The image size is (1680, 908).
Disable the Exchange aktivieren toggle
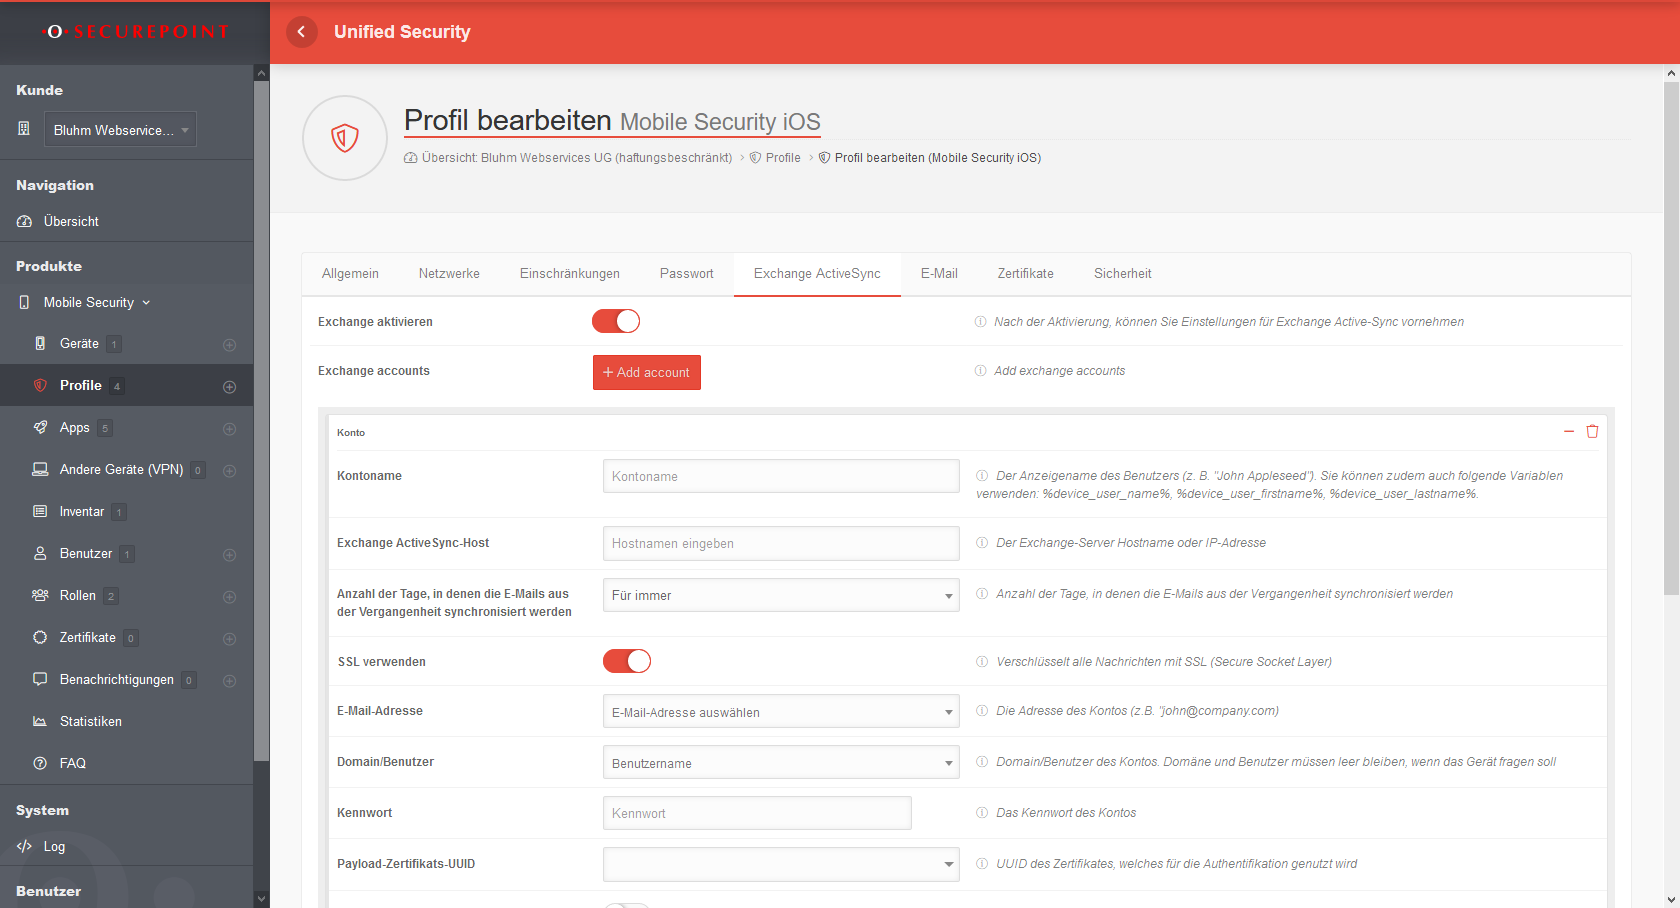[616, 321]
